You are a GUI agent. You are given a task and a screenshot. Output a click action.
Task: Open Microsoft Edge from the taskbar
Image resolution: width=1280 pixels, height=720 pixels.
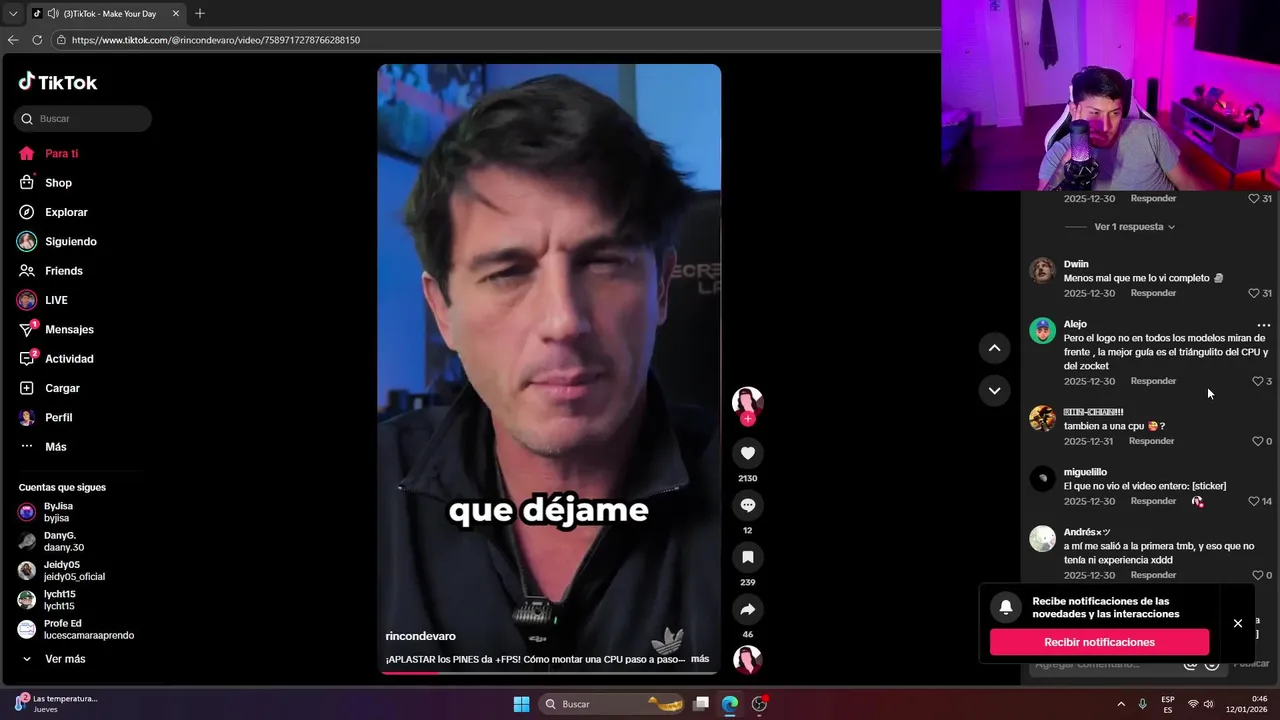pyautogui.click(x=730, y=704)
